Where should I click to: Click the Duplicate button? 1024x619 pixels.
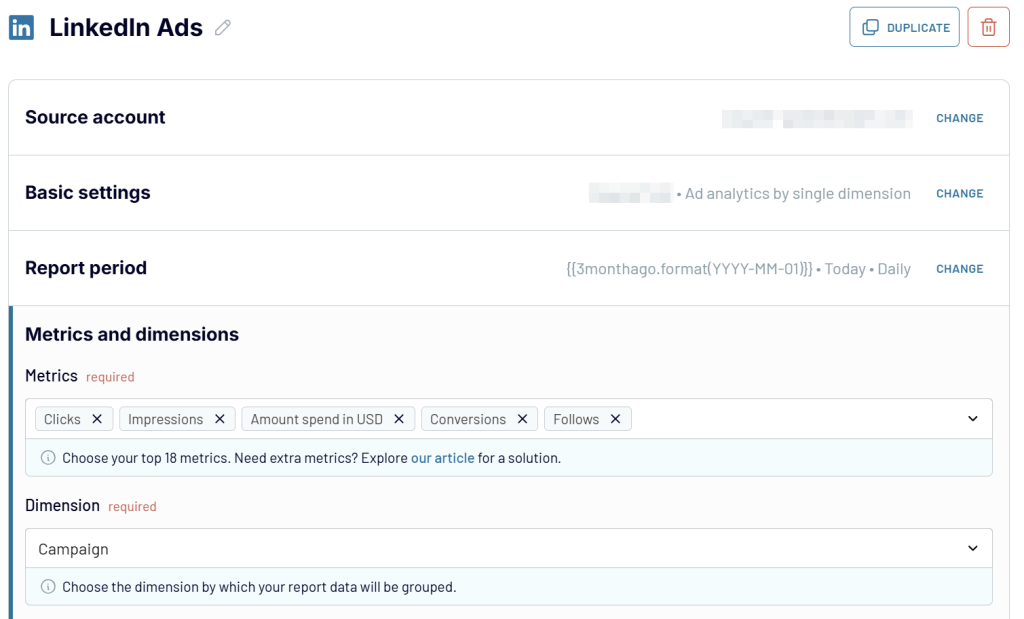click(904, 27)
